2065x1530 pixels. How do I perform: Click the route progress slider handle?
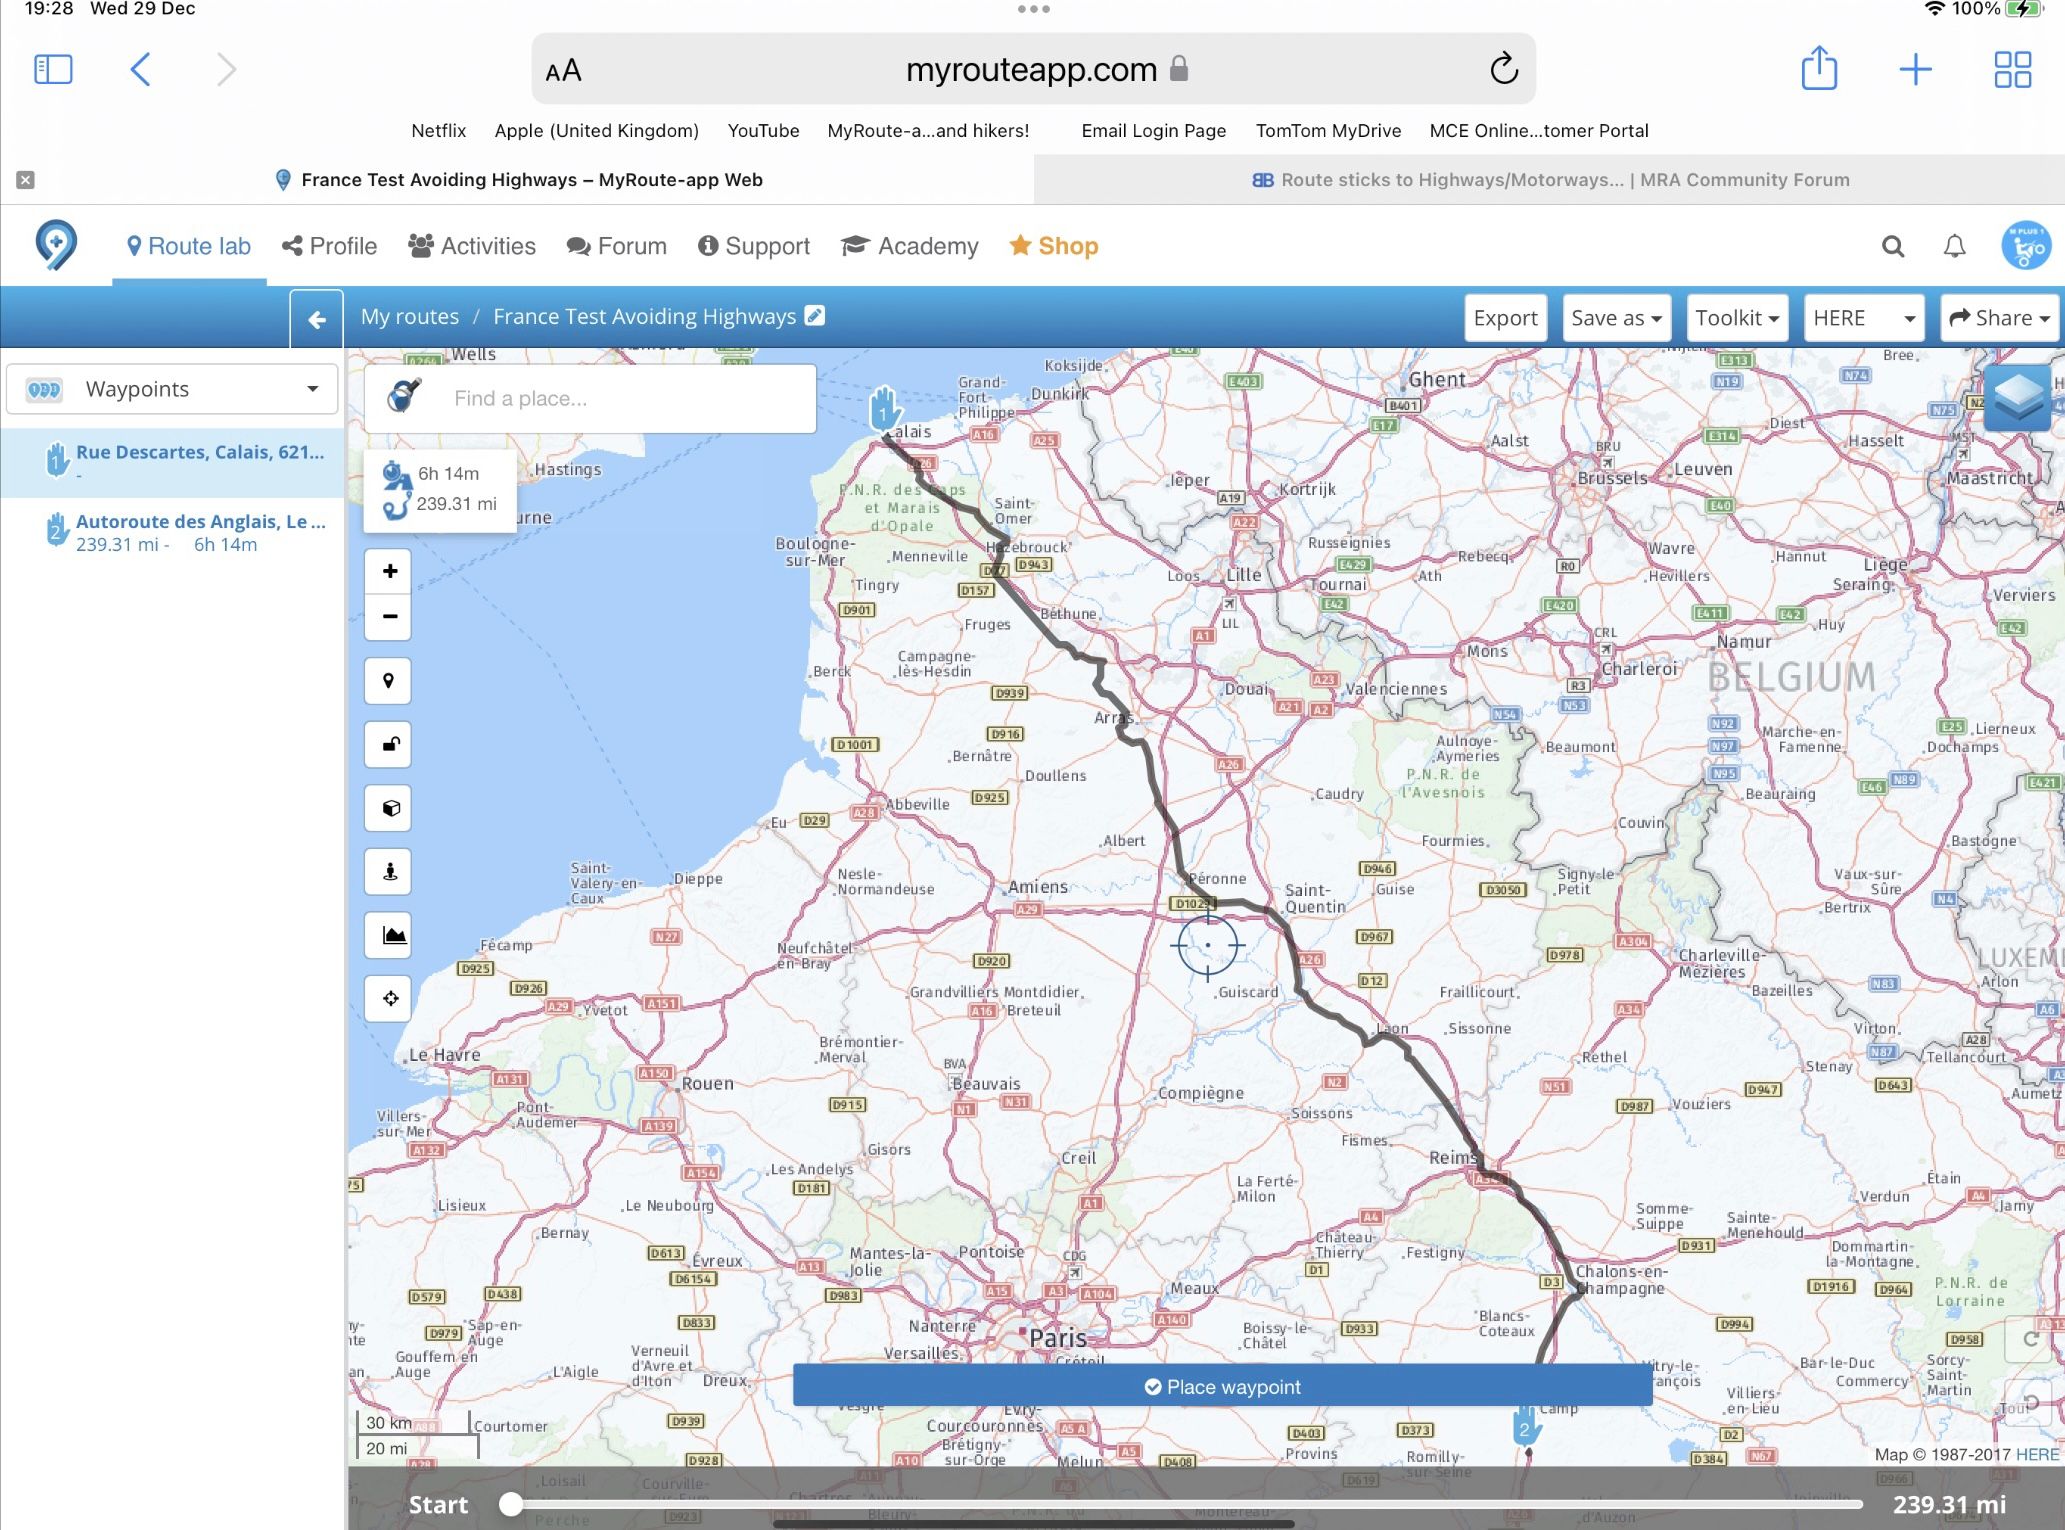[x=511, y=1504]
